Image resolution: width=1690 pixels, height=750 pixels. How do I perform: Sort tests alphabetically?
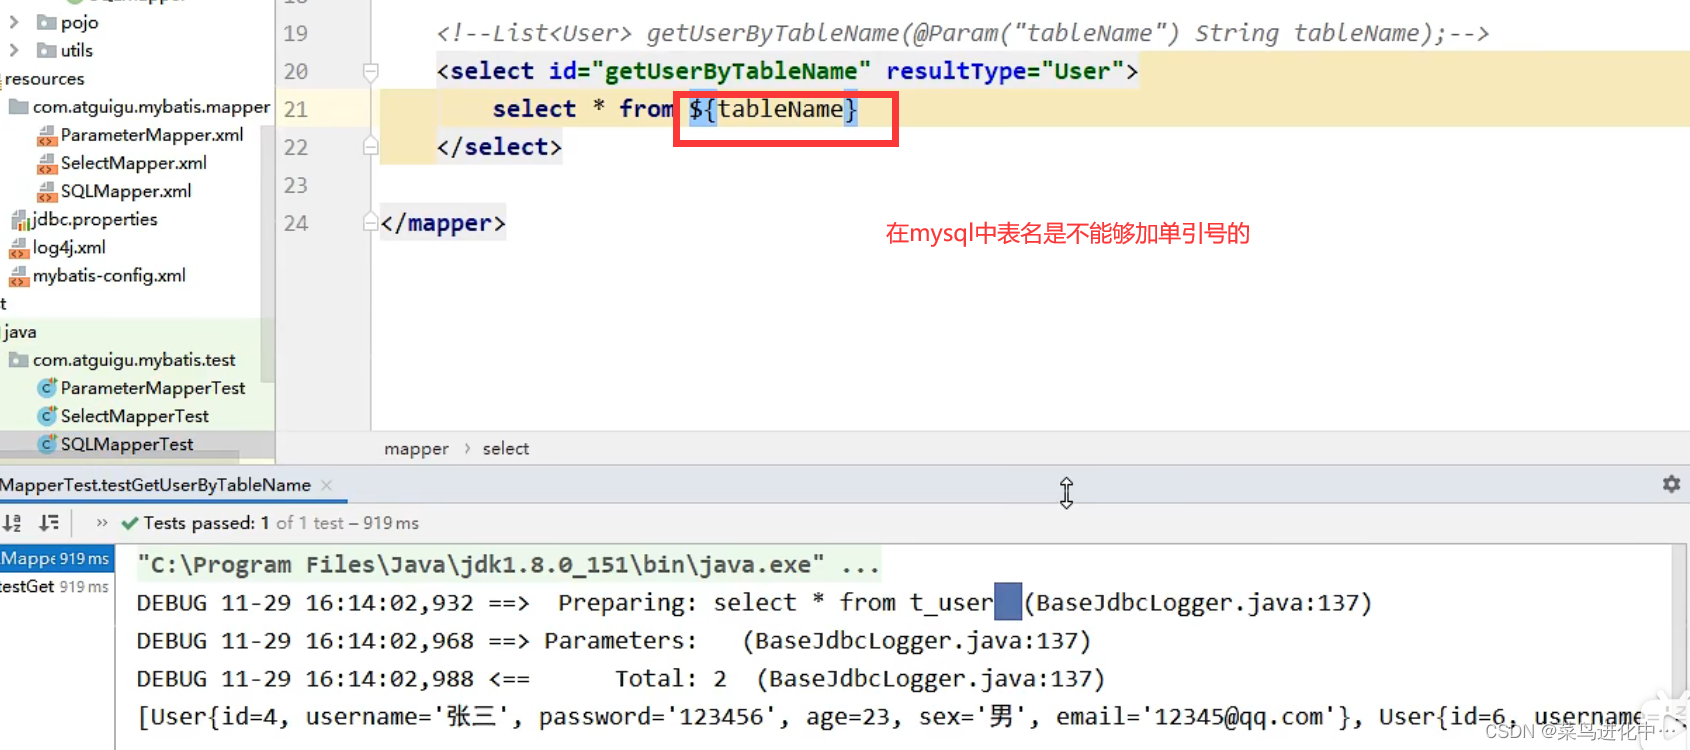coord(12,522)
